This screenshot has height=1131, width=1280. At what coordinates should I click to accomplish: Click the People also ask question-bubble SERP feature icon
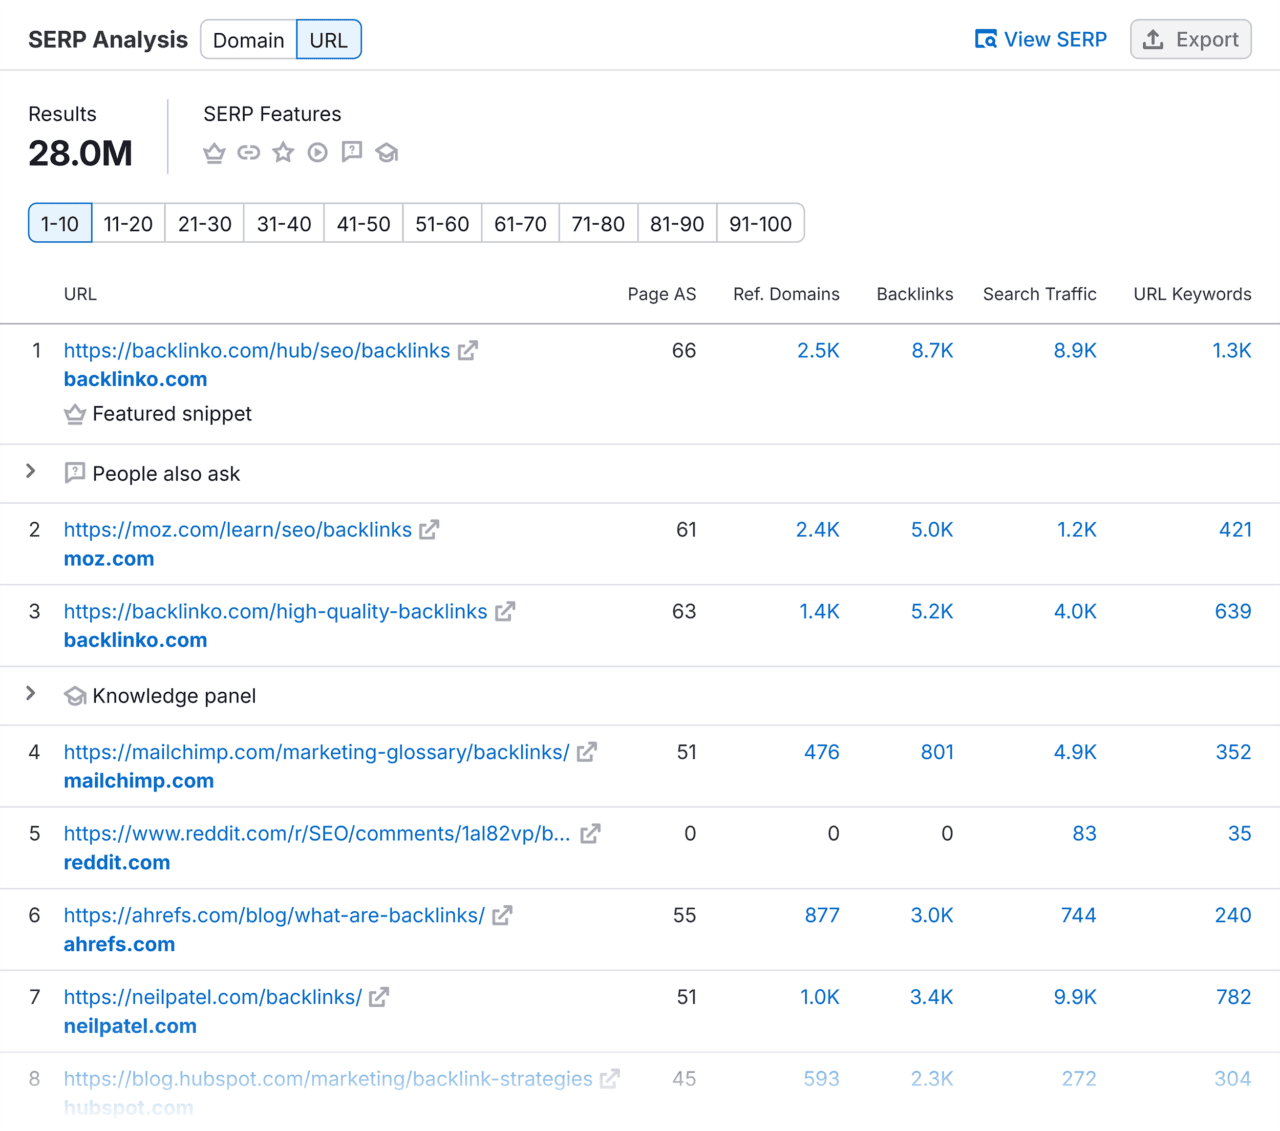(x=352, y=152)
